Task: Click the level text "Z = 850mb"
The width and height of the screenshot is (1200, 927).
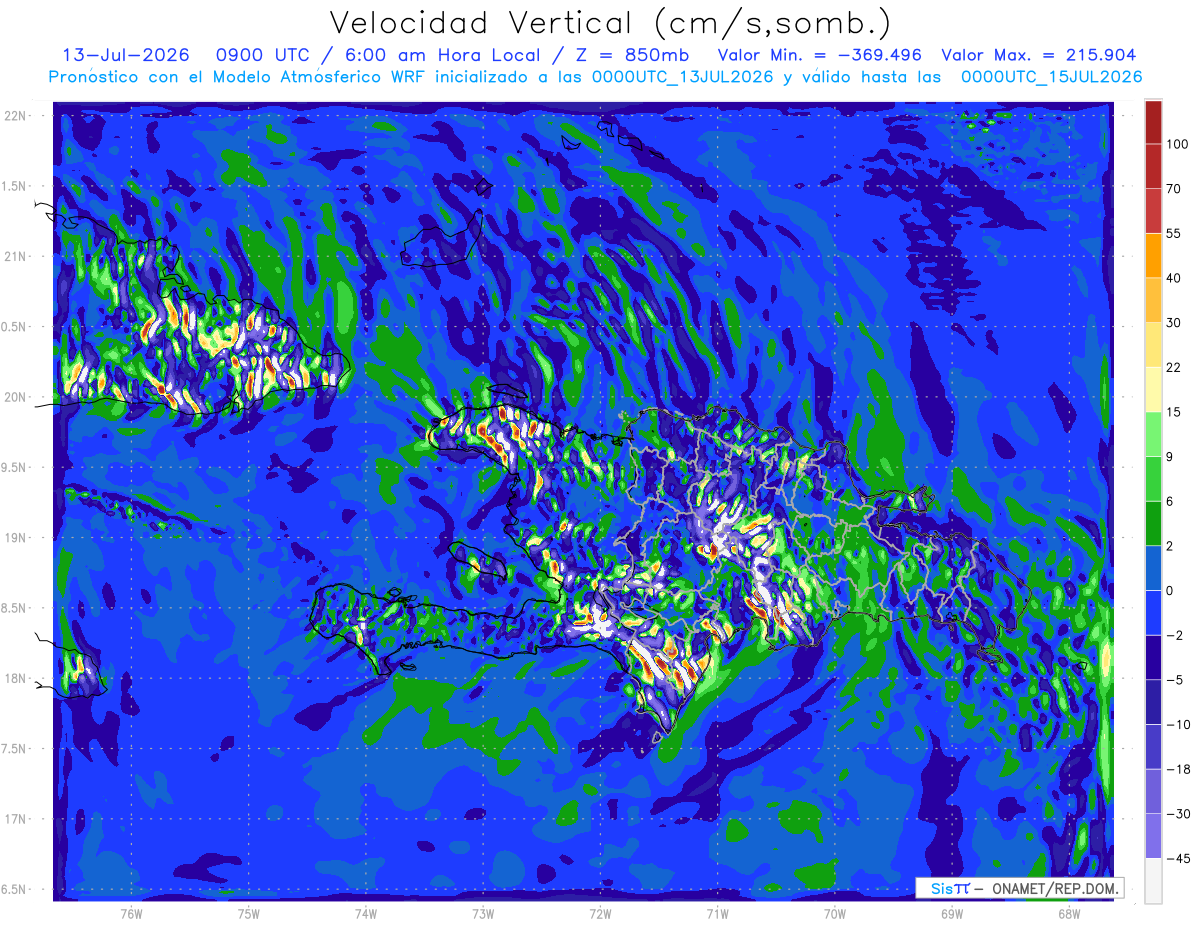Action: (633, 55)
